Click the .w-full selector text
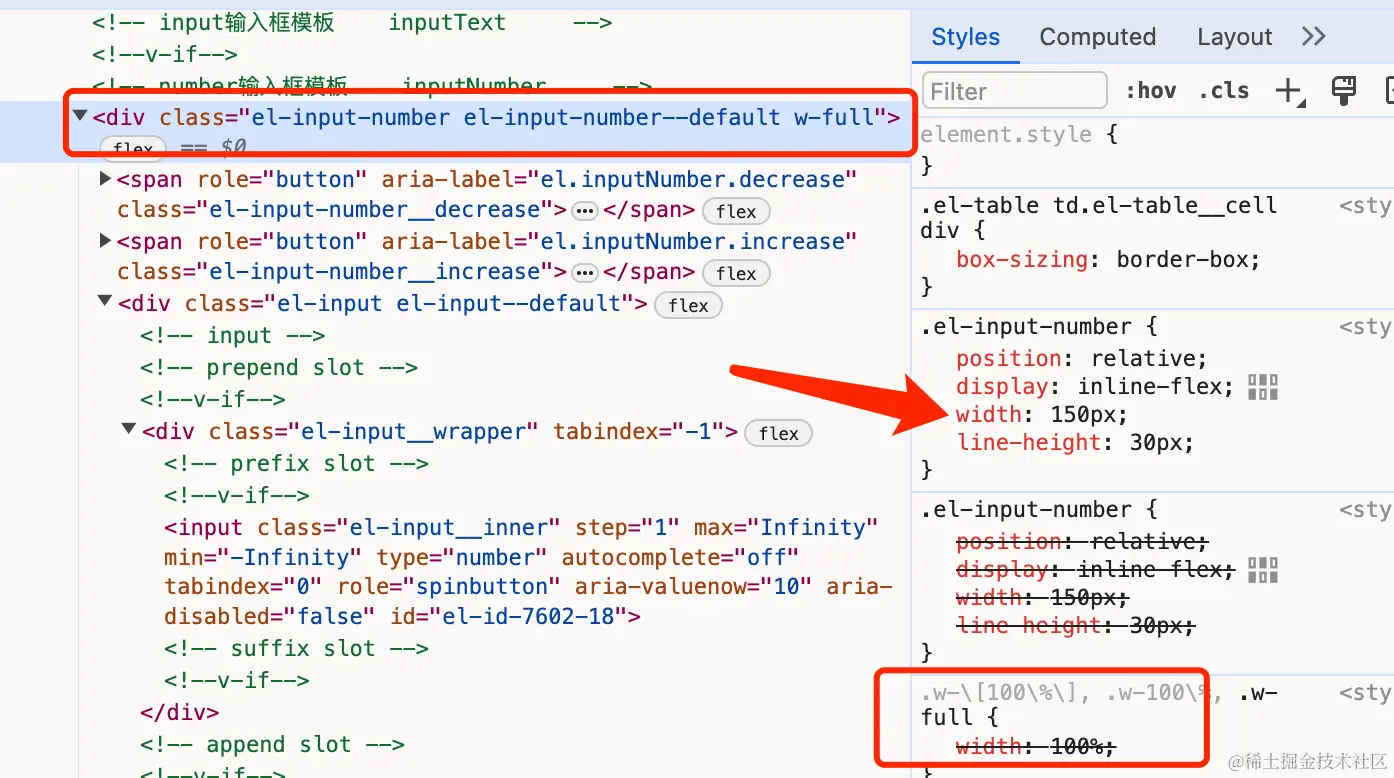The height and width of the screenshot is (778, 1394). [x=1100, y=704]
